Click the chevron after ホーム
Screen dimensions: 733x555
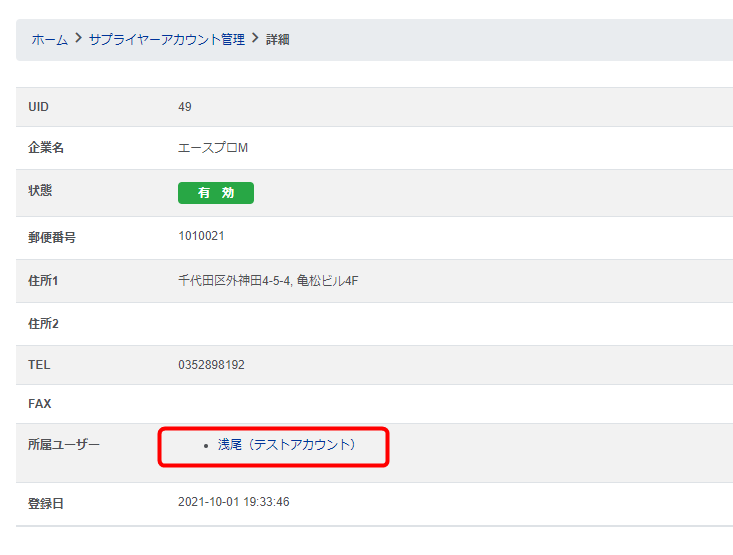pyautogui.click(x=78, y=40)
